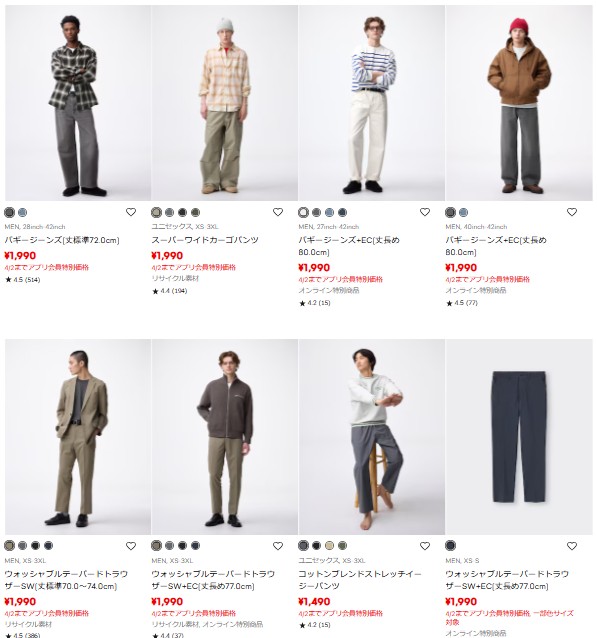
Task: Choose navy swatch on tapered trousers SW+EC XS-3XL
Action: pos(195,545)
